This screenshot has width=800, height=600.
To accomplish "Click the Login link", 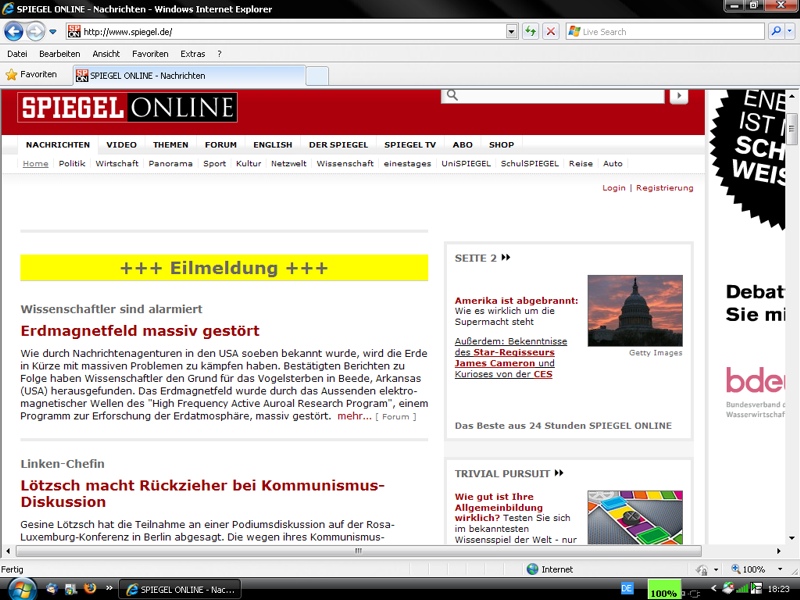I will pos(614,188).
